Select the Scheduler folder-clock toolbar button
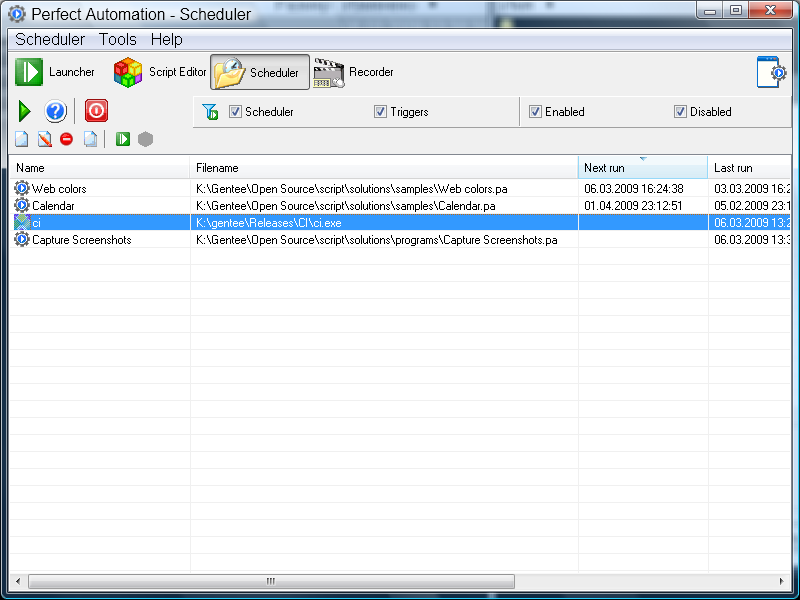 point(260,72)
